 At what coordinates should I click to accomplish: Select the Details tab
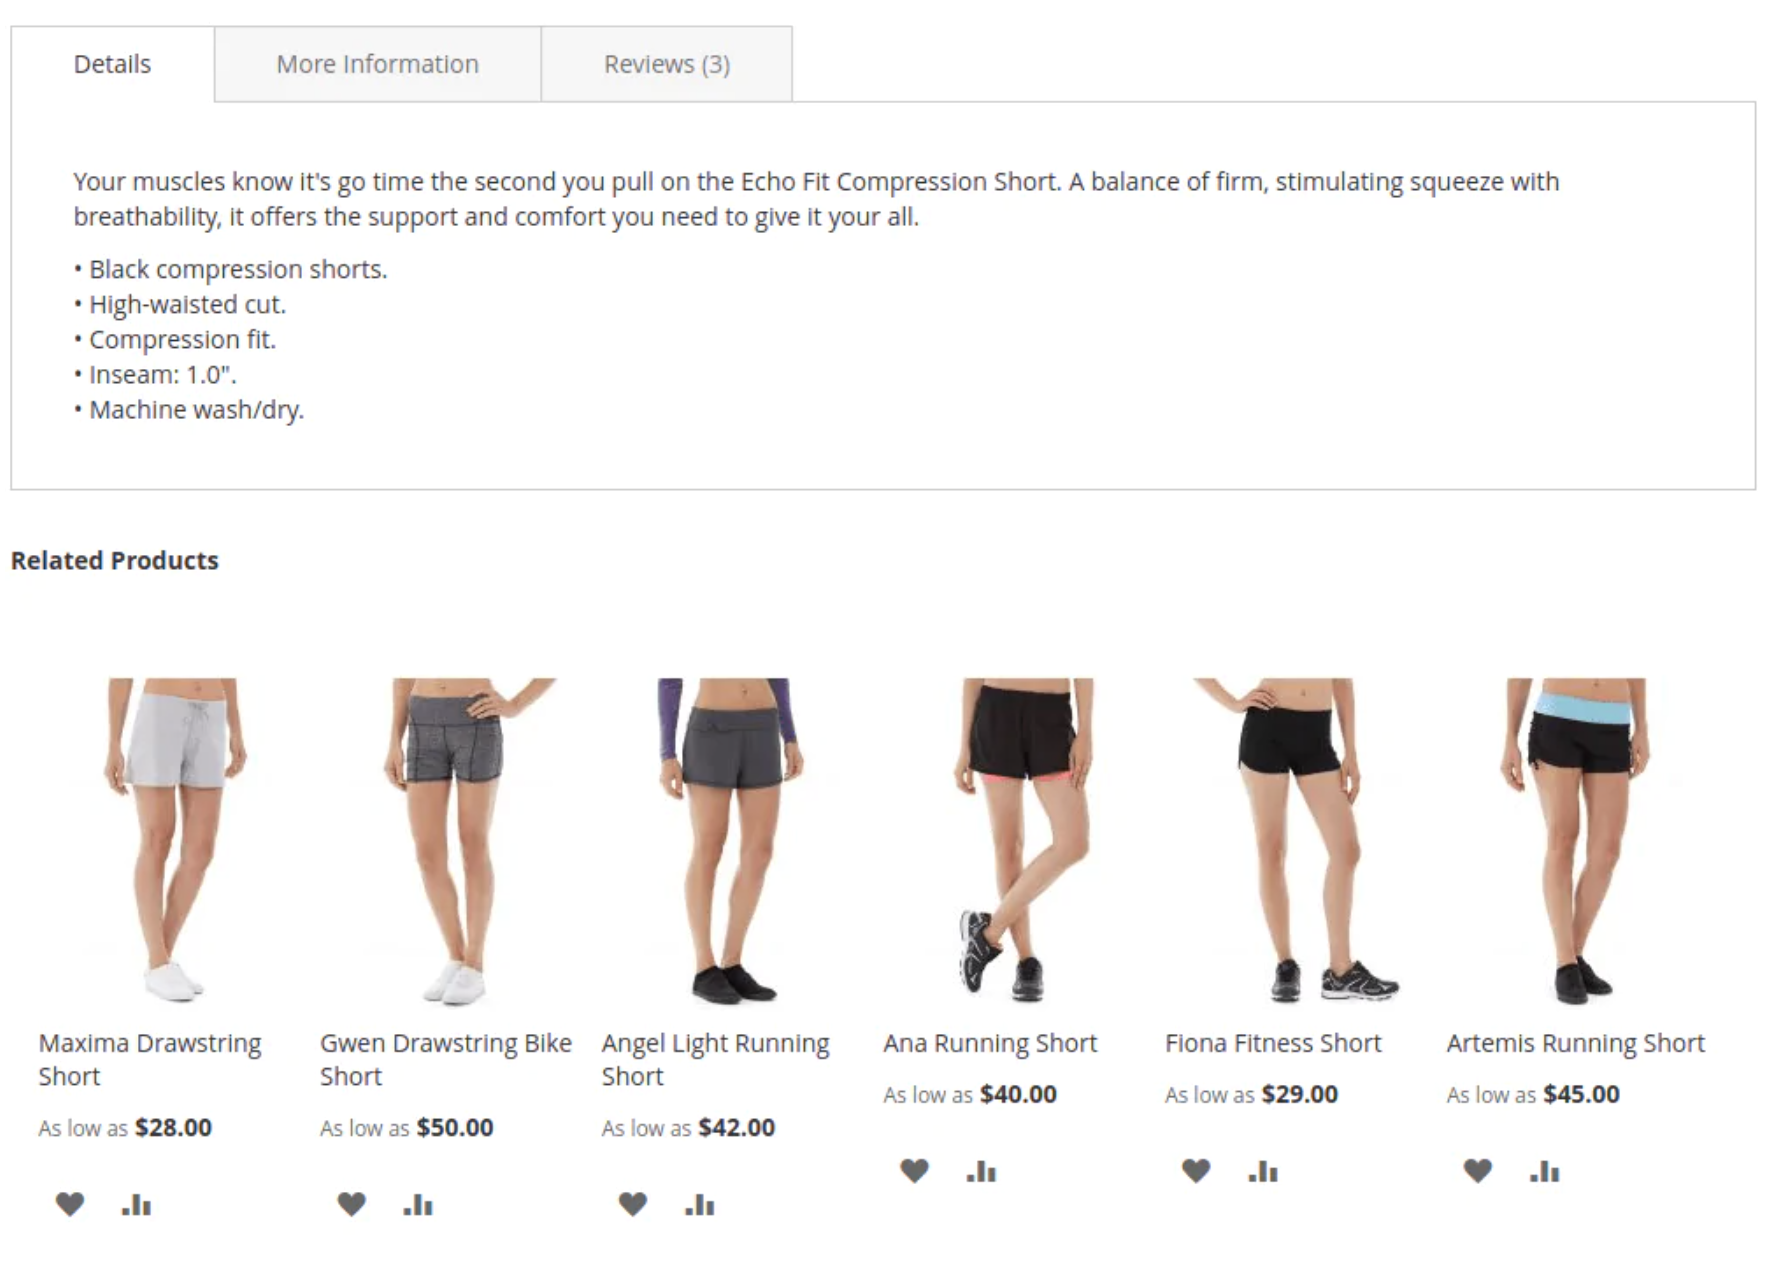[112, 64]
